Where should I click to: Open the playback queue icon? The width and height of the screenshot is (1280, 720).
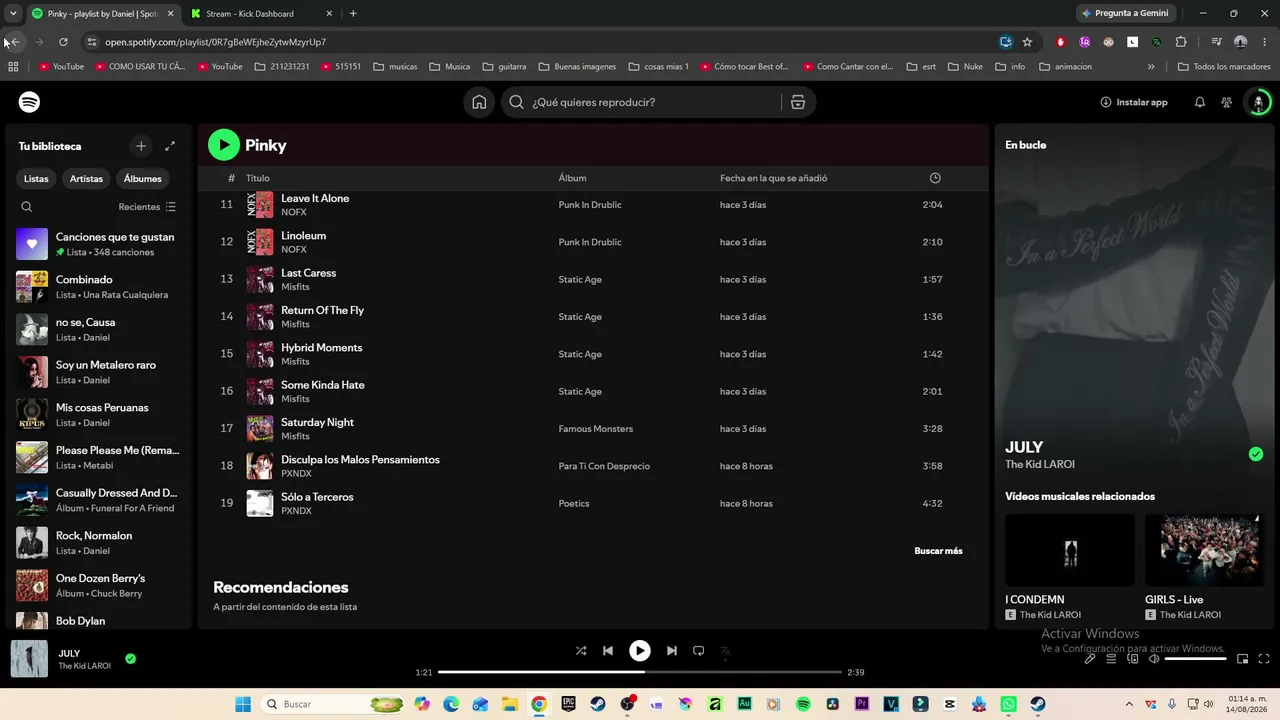tap(1111, 659)
